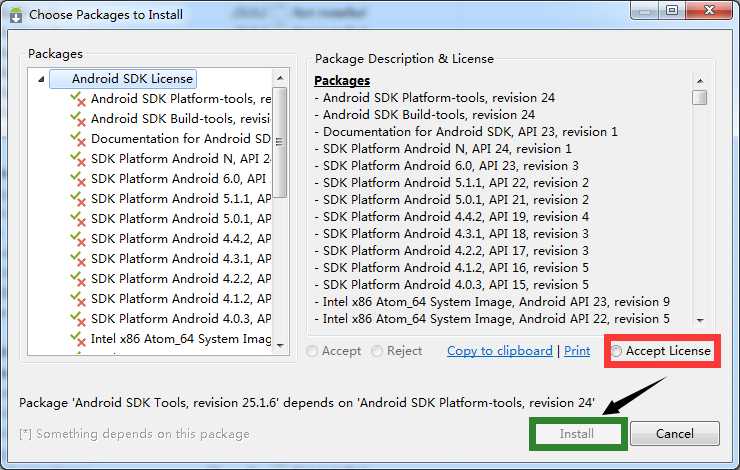Select Intel x86 Atom_64 System Image tree row
This screenshot has width=740, height=470.
(181, 339)
